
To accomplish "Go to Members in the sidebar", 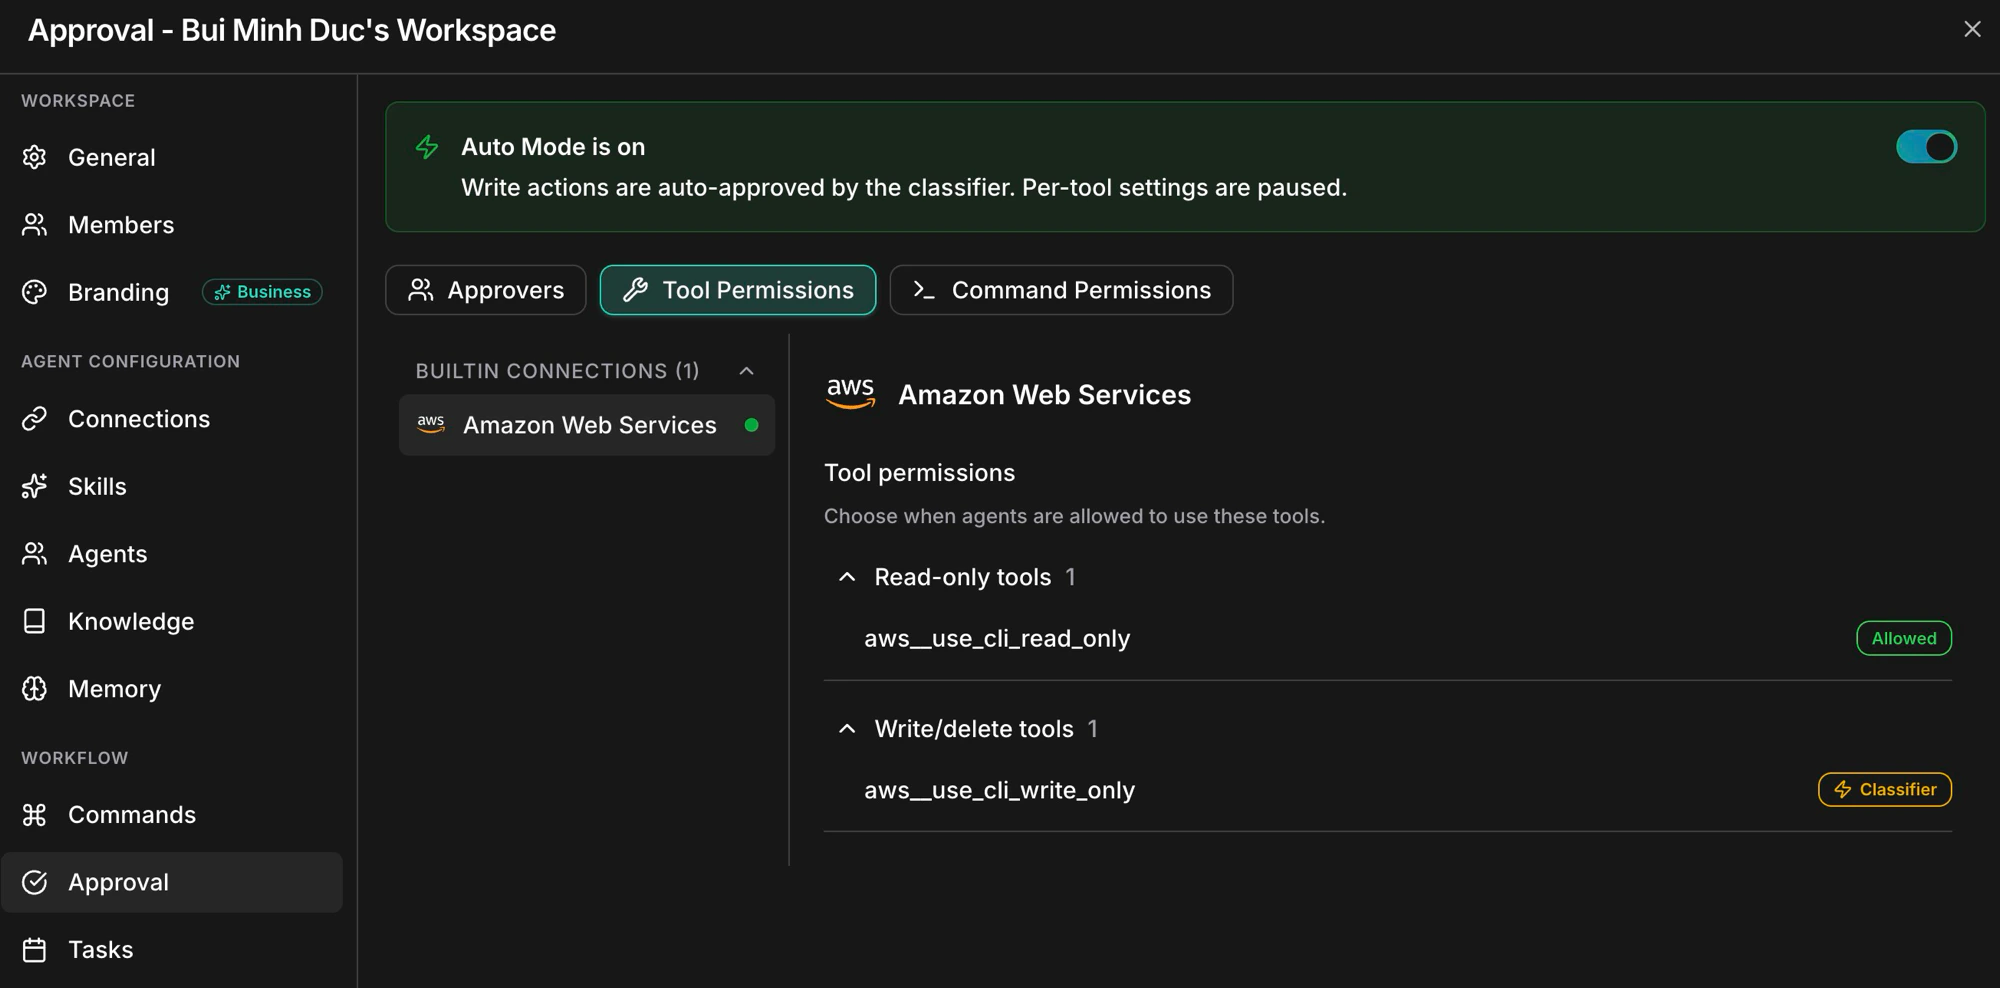I will click(172, 225).
